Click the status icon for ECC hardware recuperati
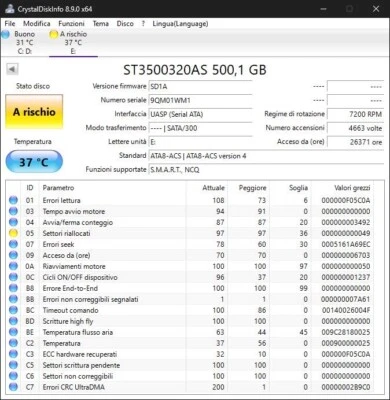This screenshot has width=390, height=400. [13, 354]
